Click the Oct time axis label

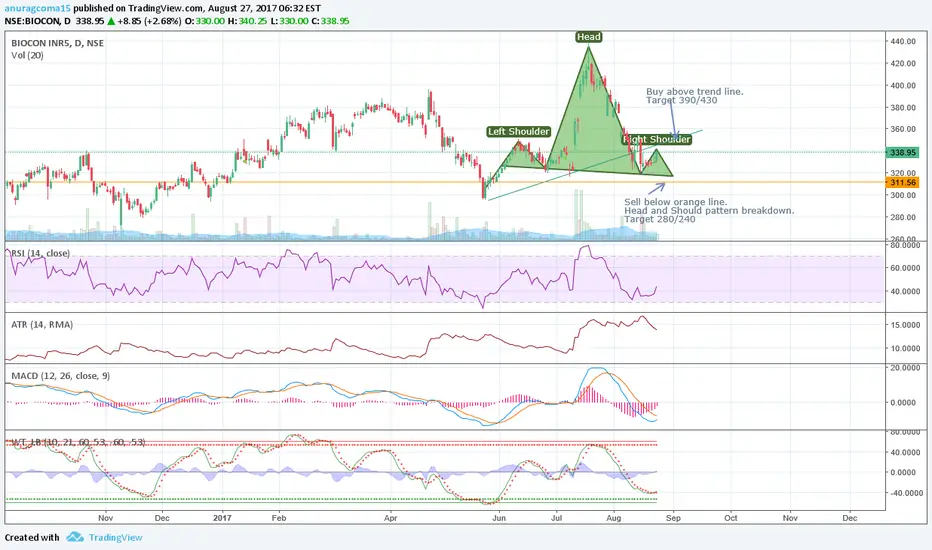point(731,518)
